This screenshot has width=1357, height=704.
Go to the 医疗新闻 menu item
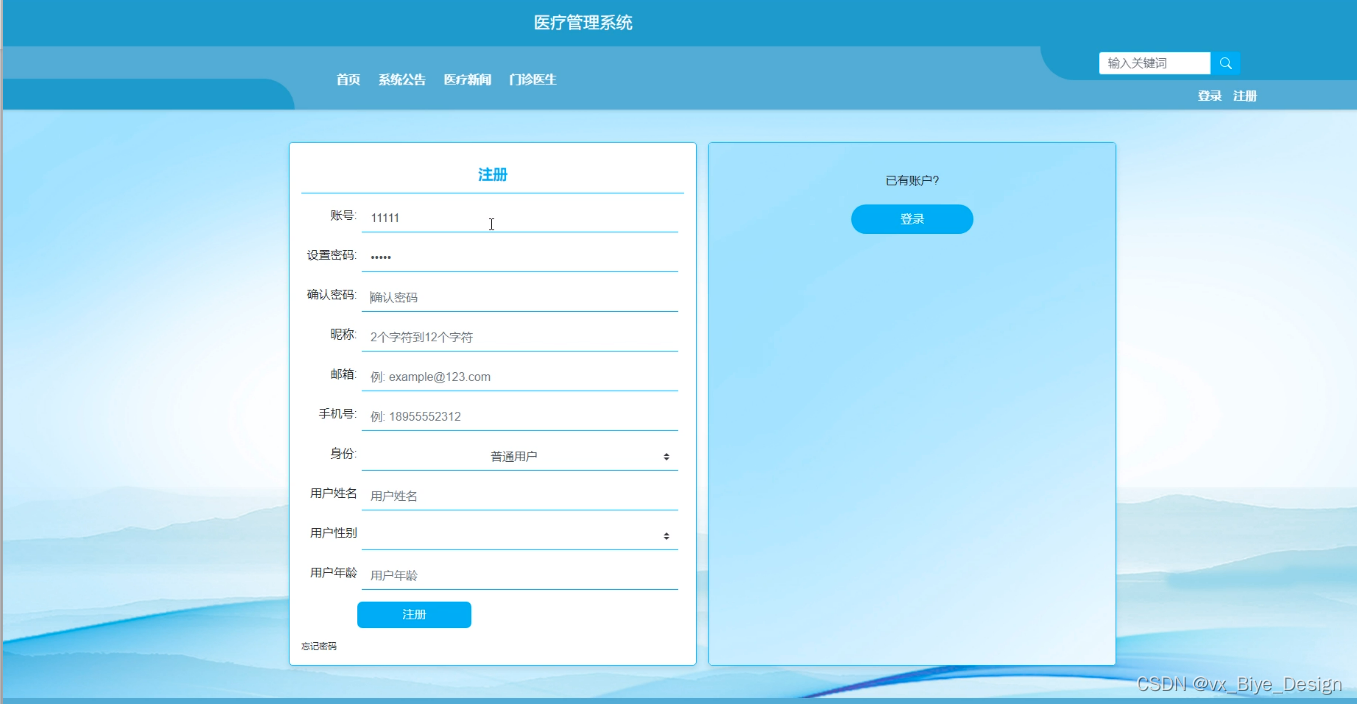pyautogui.click(x=468, y=80)
